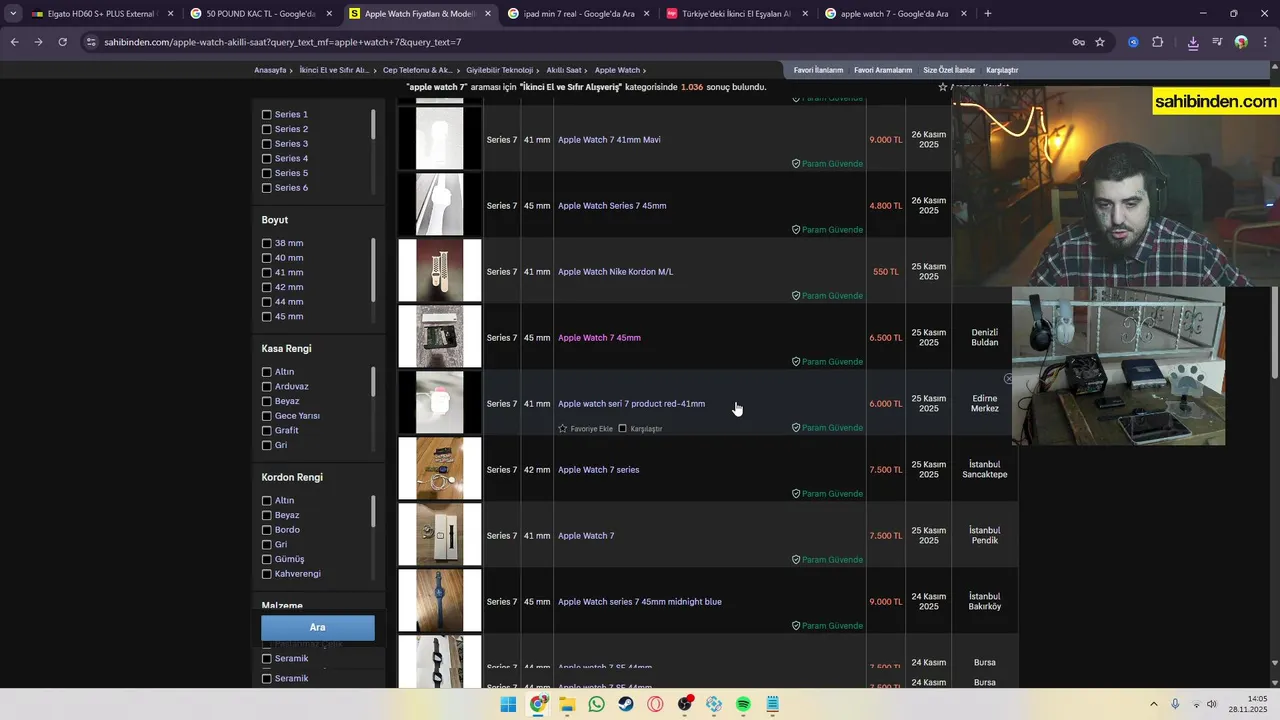Switch to the apple watch 7 Google tab

(895, 14)
